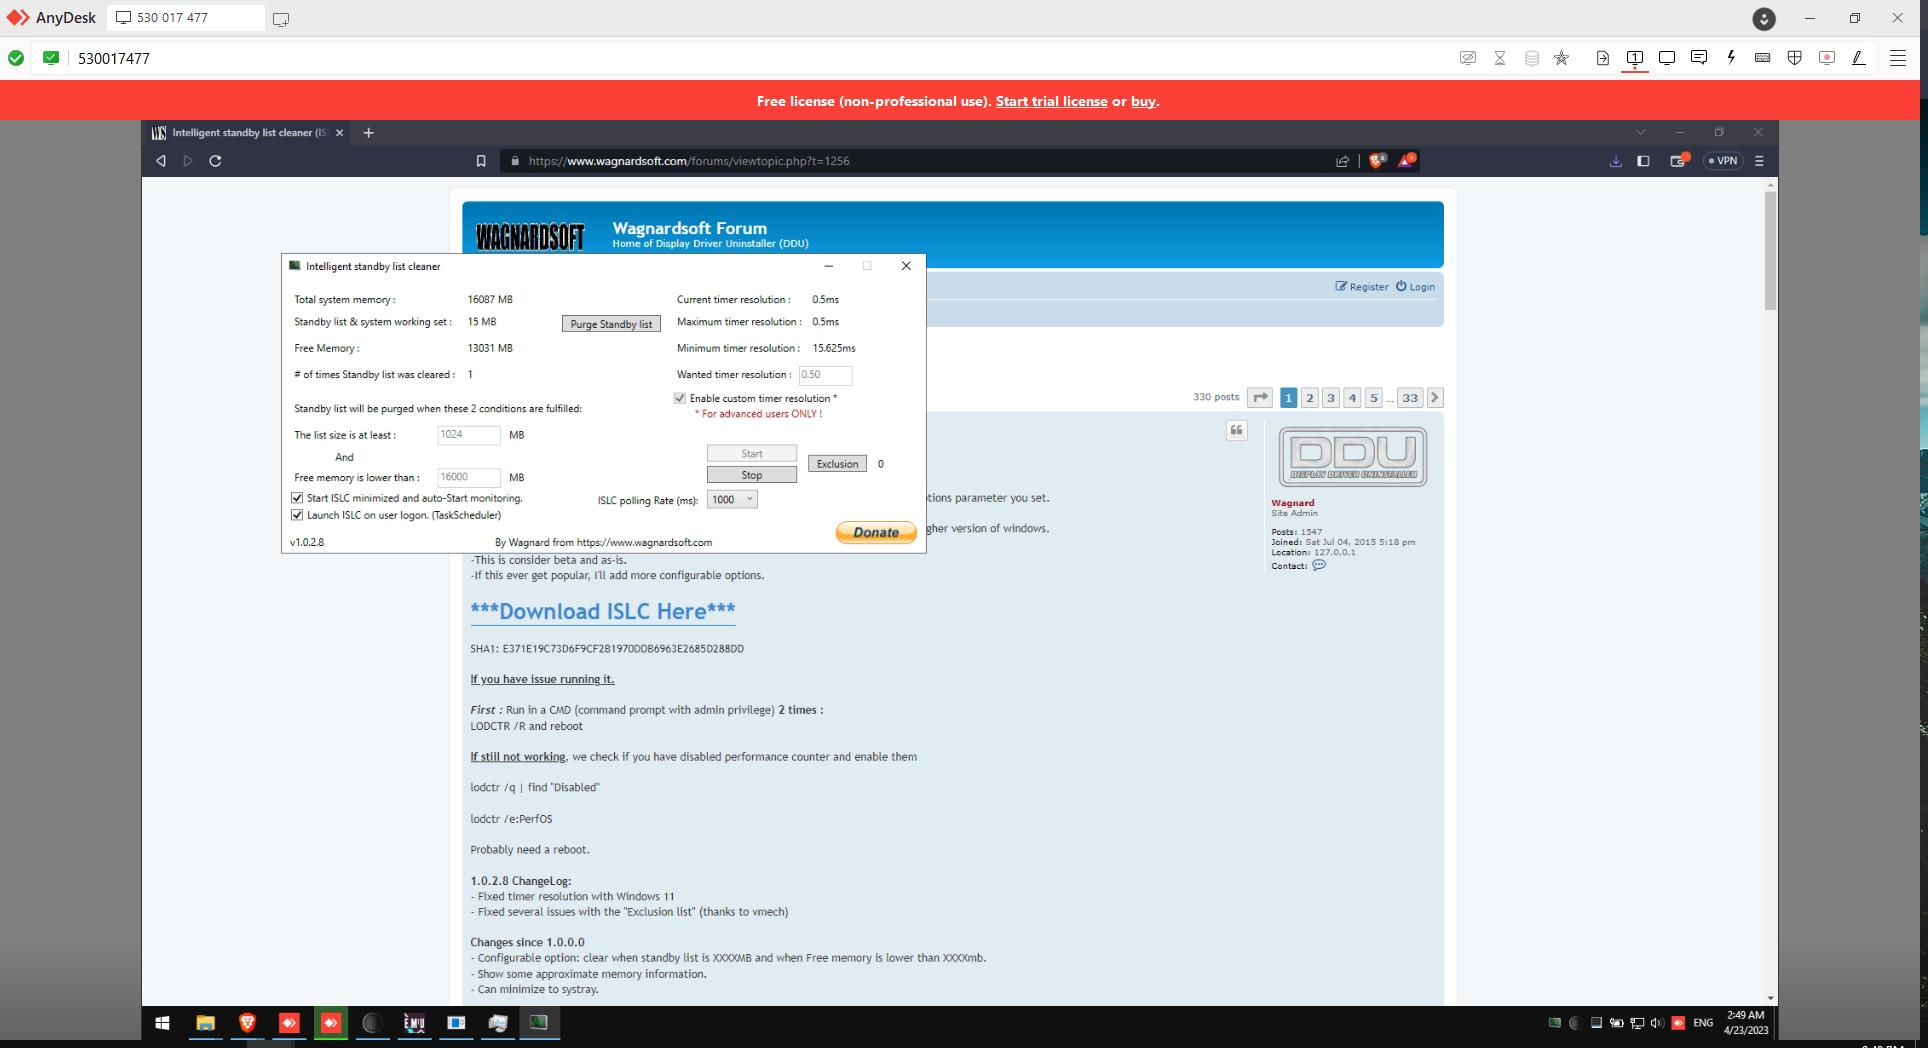Go to forum page 2
This screenshot has width=1928, height=1048.
[x=1309, y=398]
